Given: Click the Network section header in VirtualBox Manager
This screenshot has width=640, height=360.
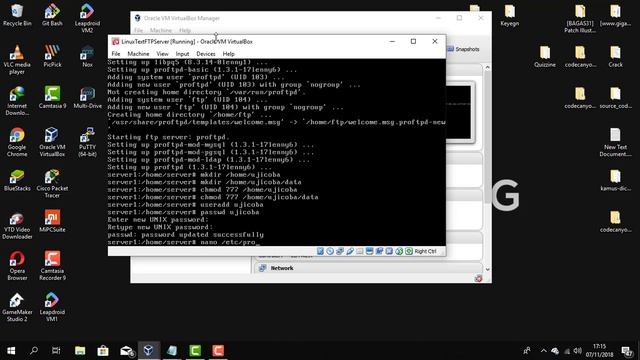Looking at the screenshot, I should coord(368,268).
